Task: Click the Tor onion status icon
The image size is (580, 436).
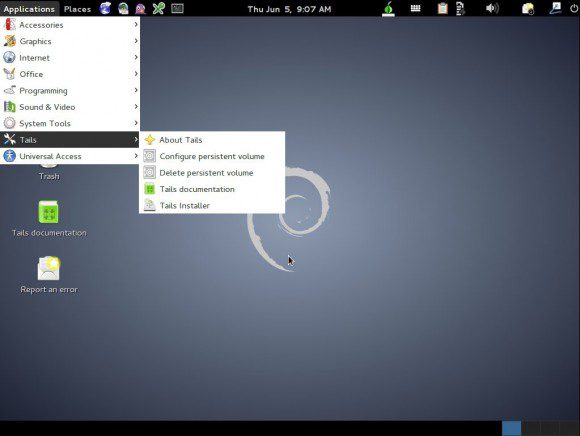Action: pyautogui.click(x=388, y=8)
